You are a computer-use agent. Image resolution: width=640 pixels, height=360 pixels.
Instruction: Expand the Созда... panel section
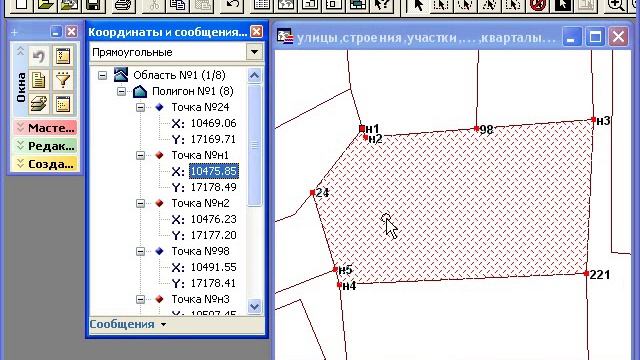pyautogui.click(x=46, y=164)
